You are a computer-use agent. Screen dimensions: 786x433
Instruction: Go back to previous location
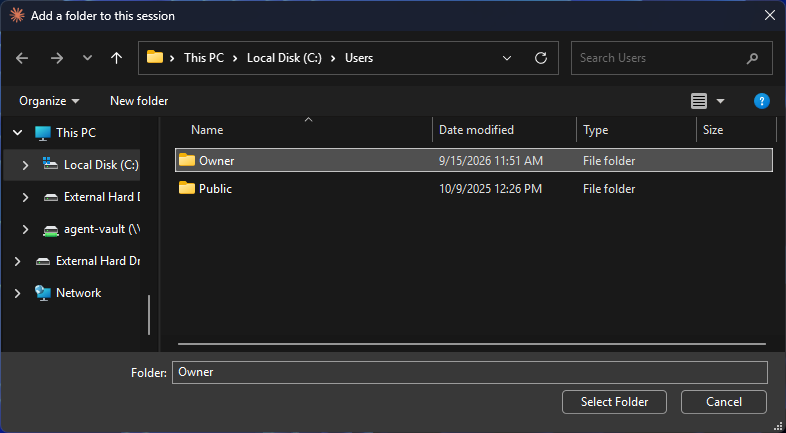[22, 58]
